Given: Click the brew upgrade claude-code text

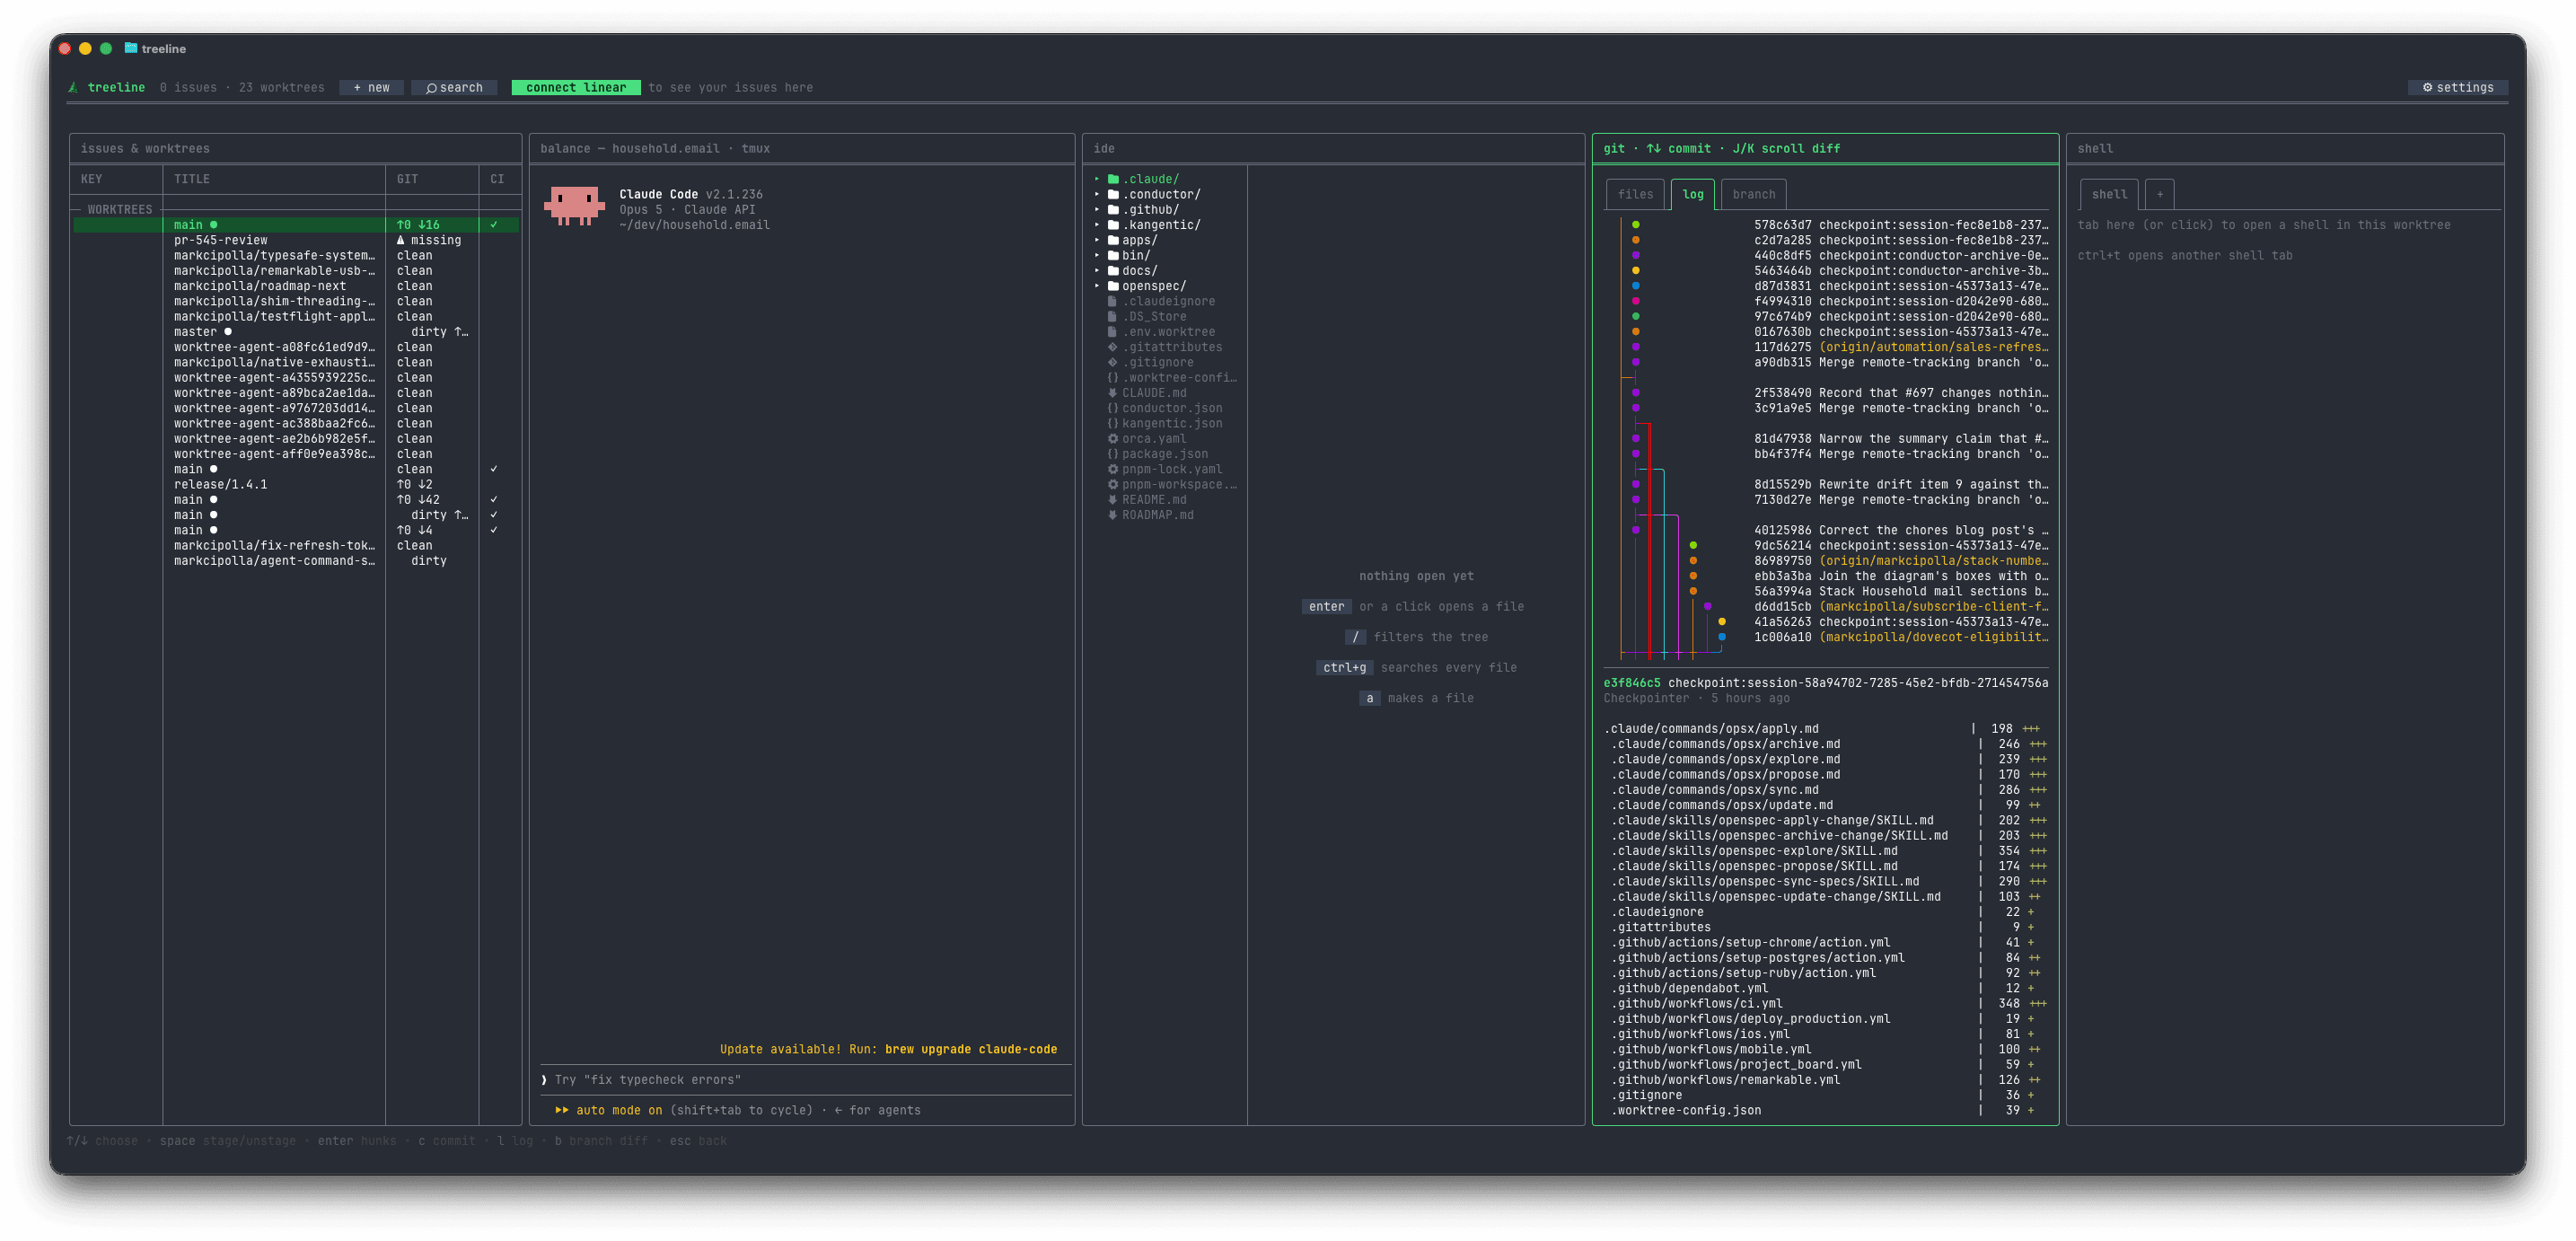Looking at the screenshot, I should [x=970, y=1050].
